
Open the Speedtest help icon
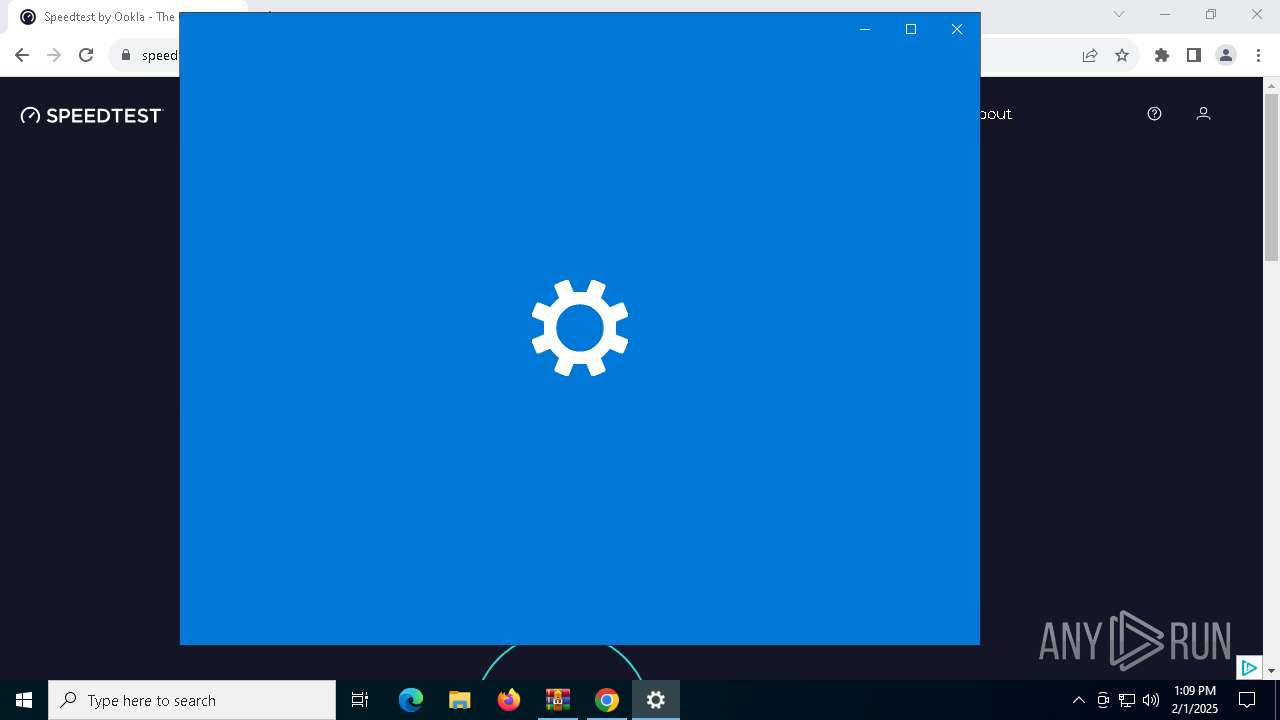pos(1154,114)
